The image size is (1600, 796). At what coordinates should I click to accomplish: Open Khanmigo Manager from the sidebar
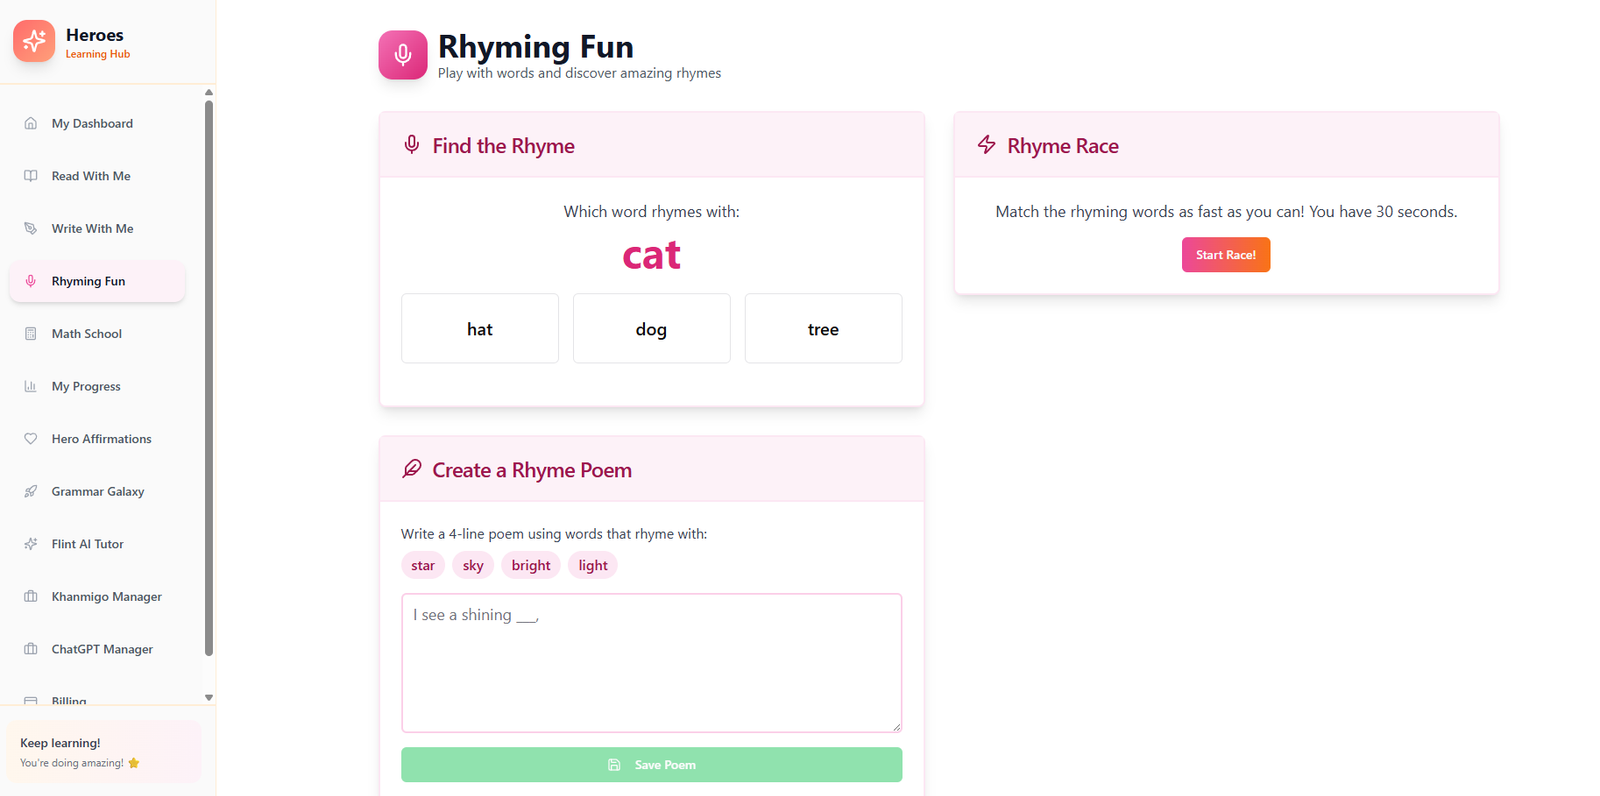[106, 597]
